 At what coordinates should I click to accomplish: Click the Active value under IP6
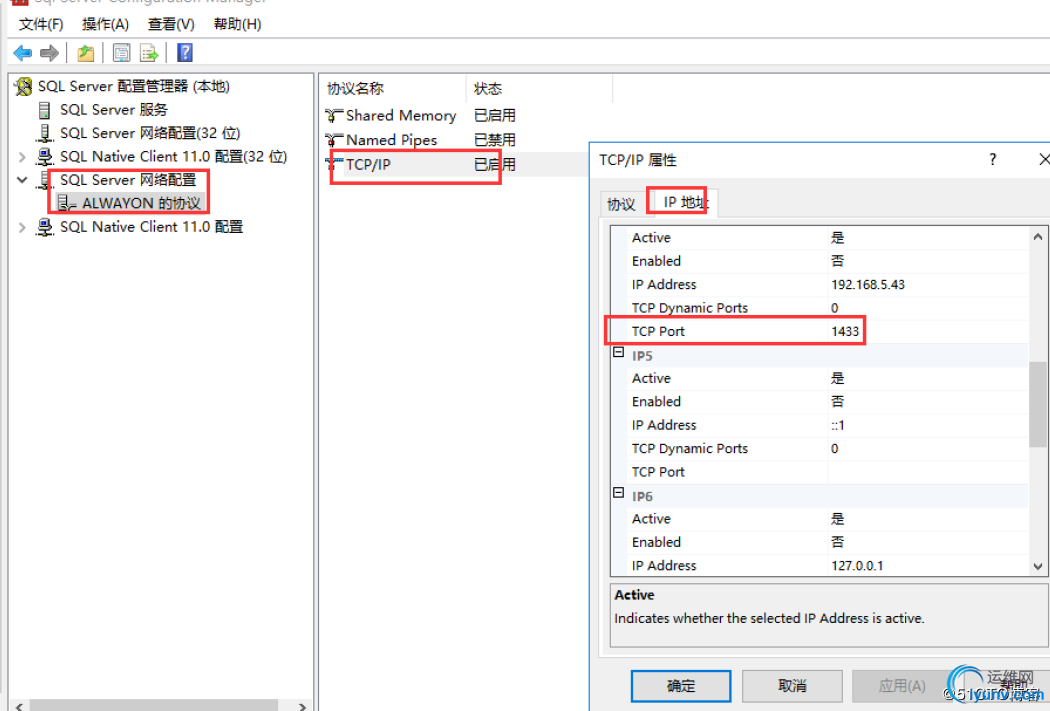tap(838, 519)
